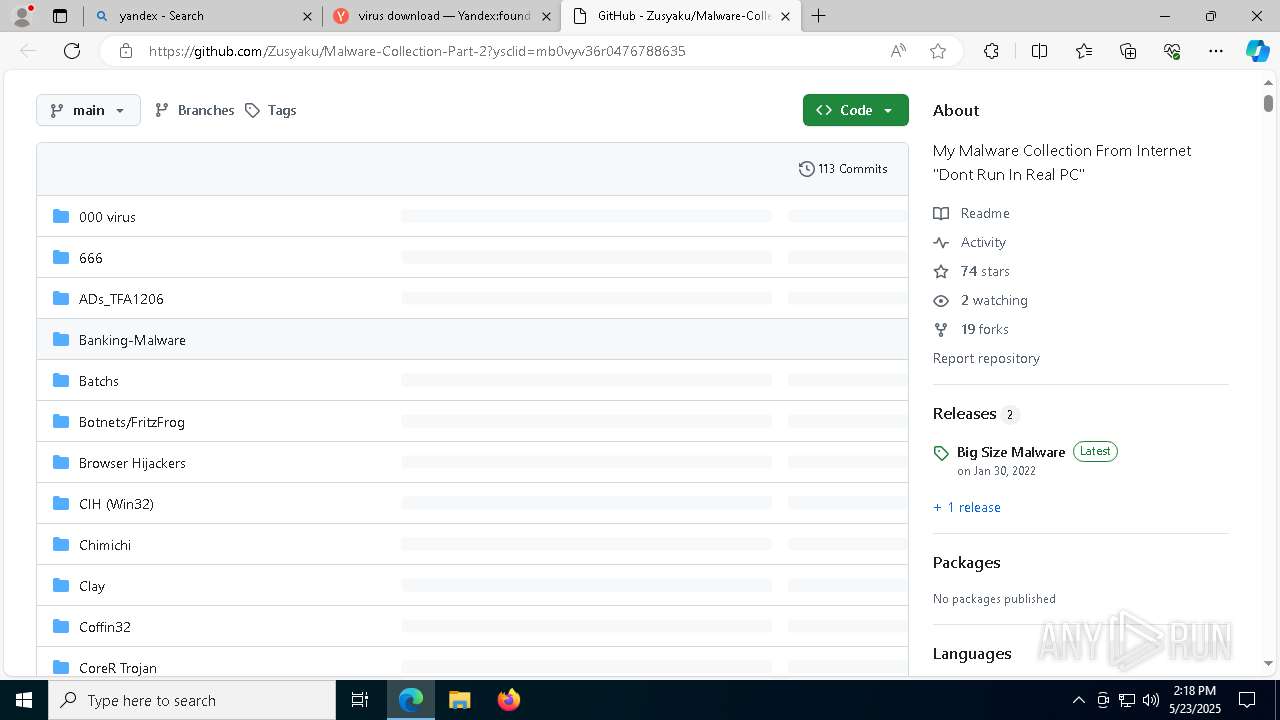Switch to virus download Yandex tab
This screenshot has width=1280, height=720.
point(444,16)
